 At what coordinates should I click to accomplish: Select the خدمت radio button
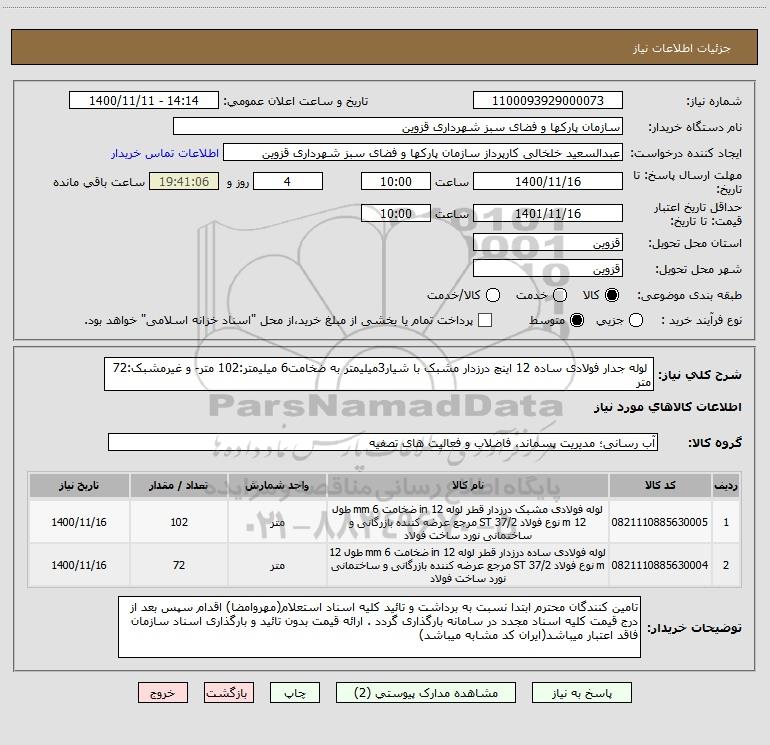560,295
